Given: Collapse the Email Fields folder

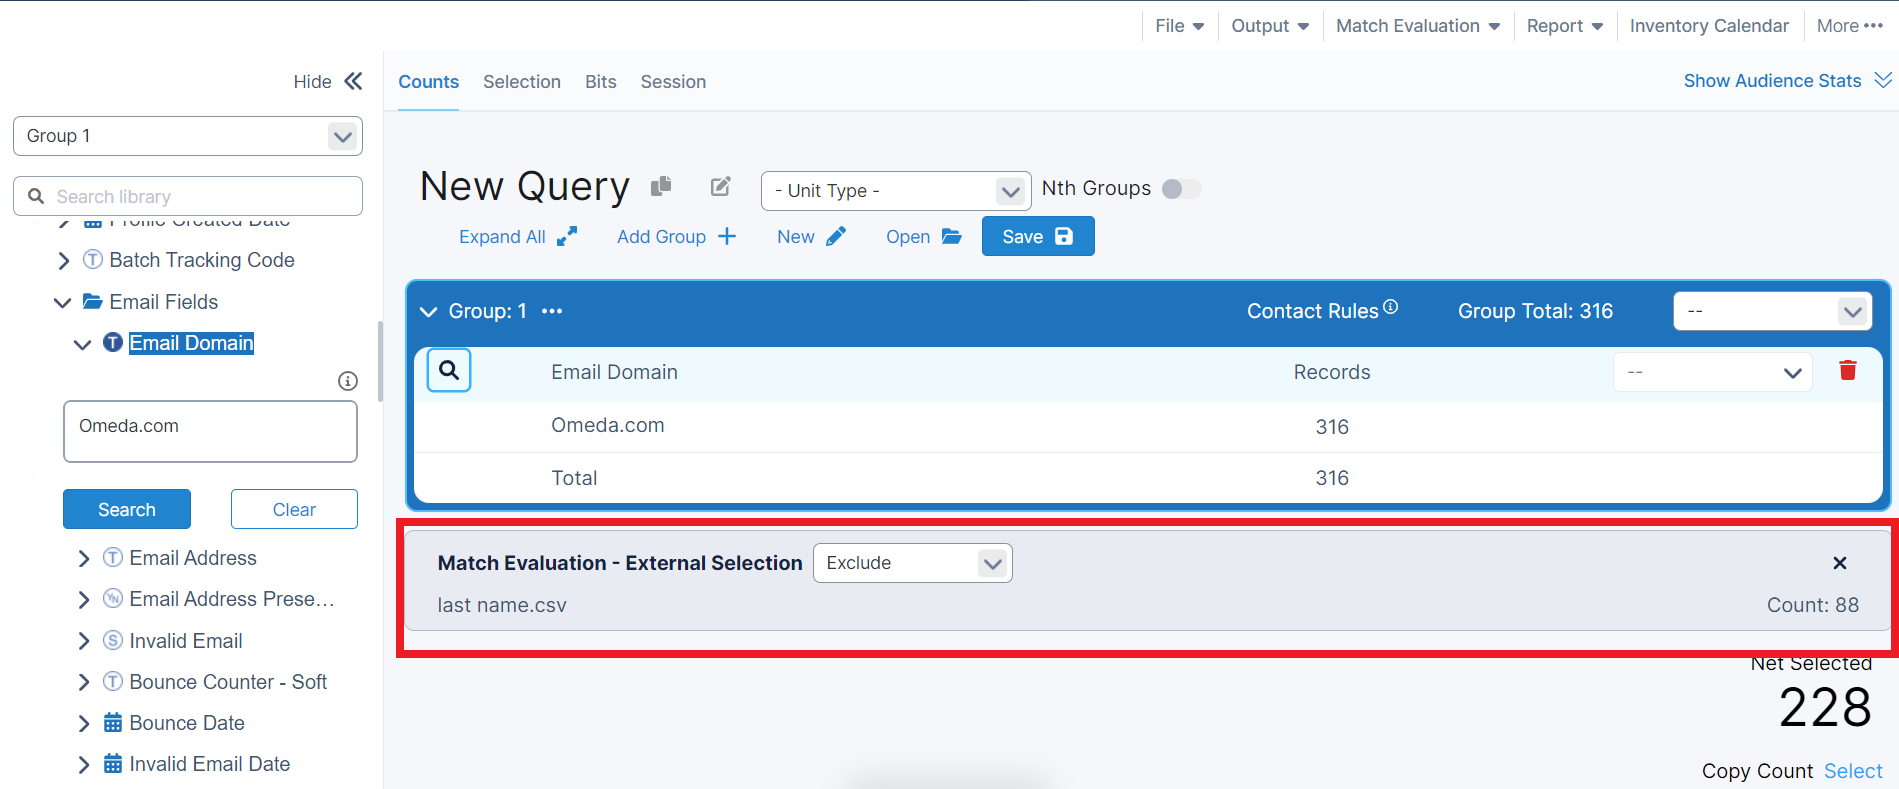Looking at the screenshot, I should click(62, 302).
